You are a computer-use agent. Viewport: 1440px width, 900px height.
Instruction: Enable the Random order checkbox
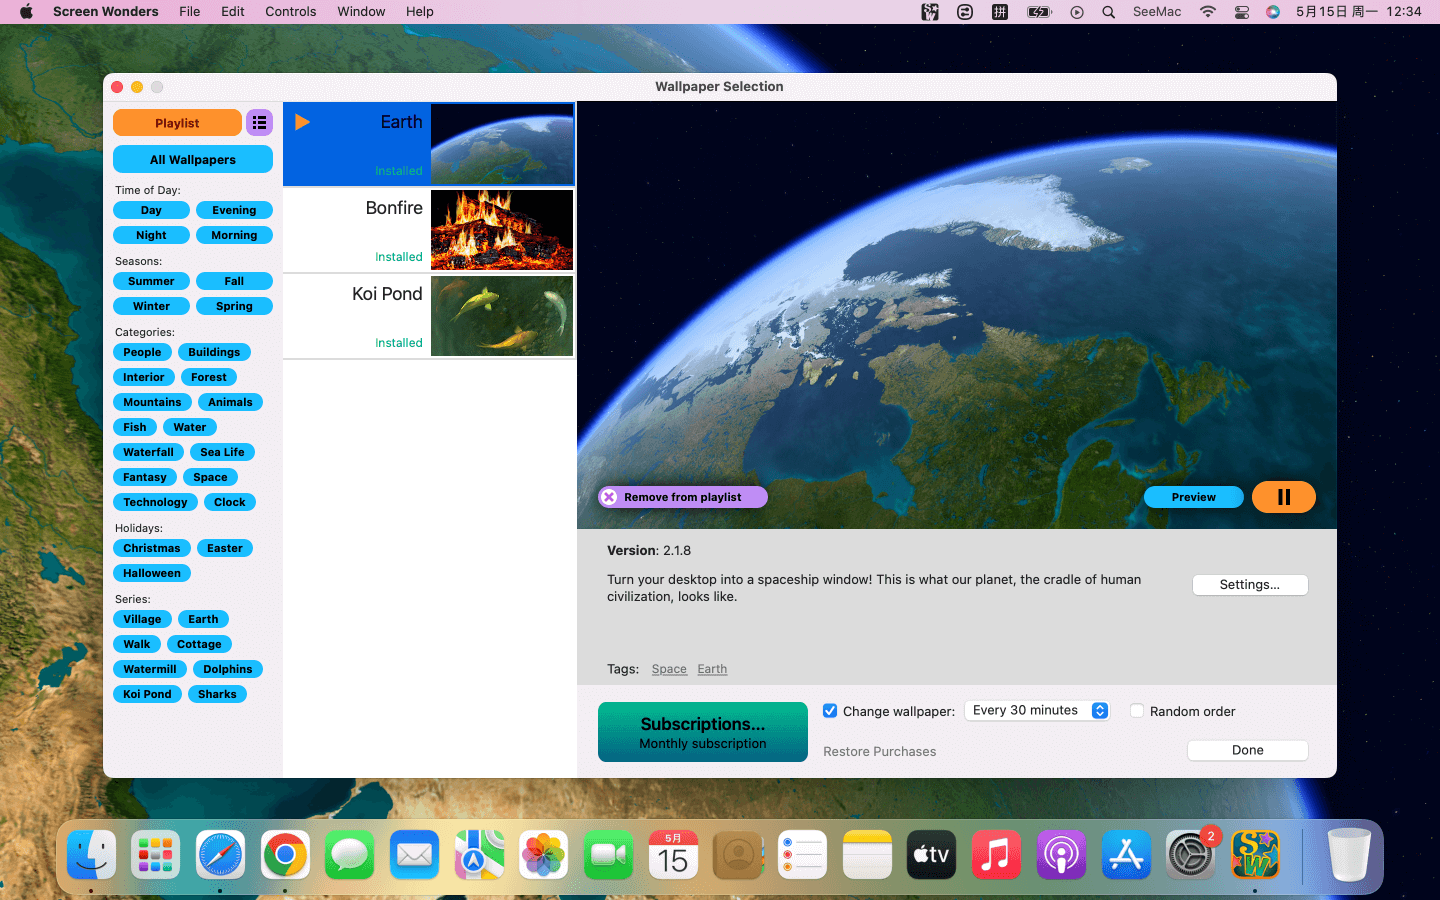point(1137,711)
